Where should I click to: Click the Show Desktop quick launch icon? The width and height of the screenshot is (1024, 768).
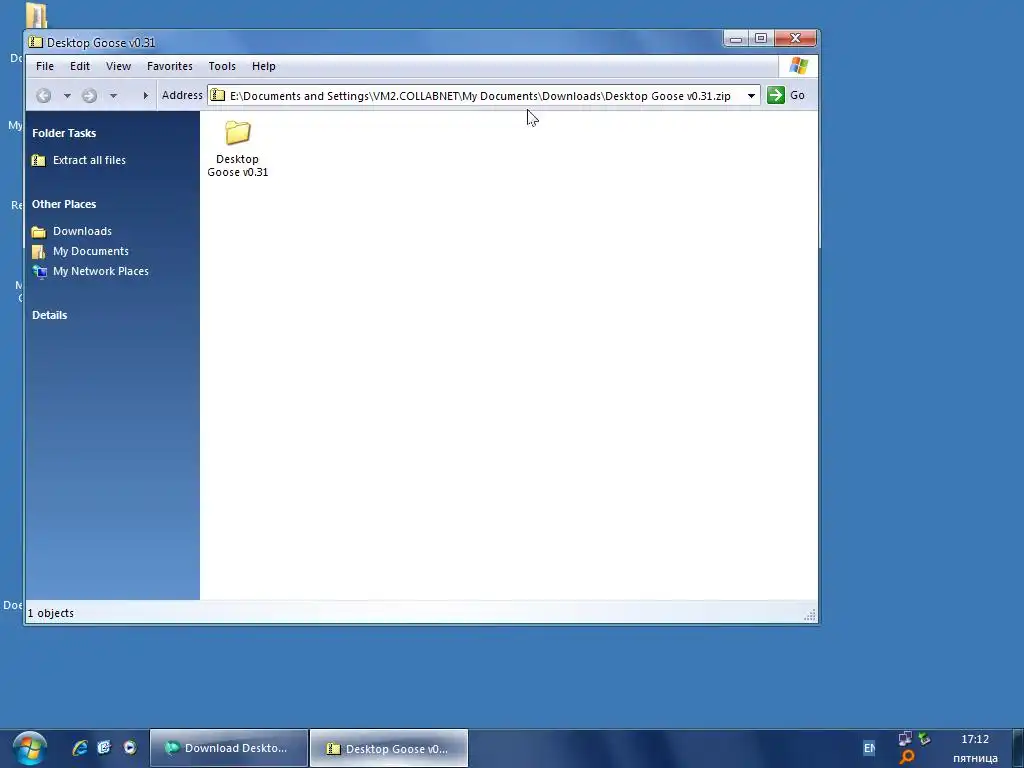pos(104,748)
